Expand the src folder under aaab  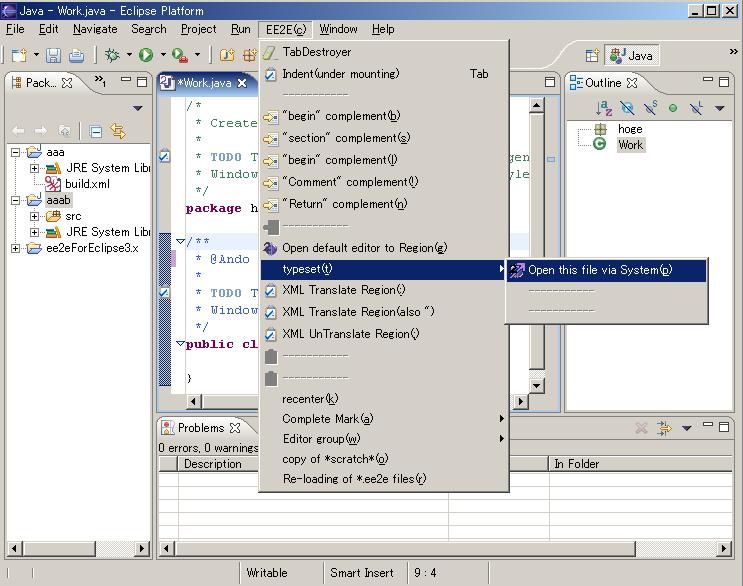point(34,216)
